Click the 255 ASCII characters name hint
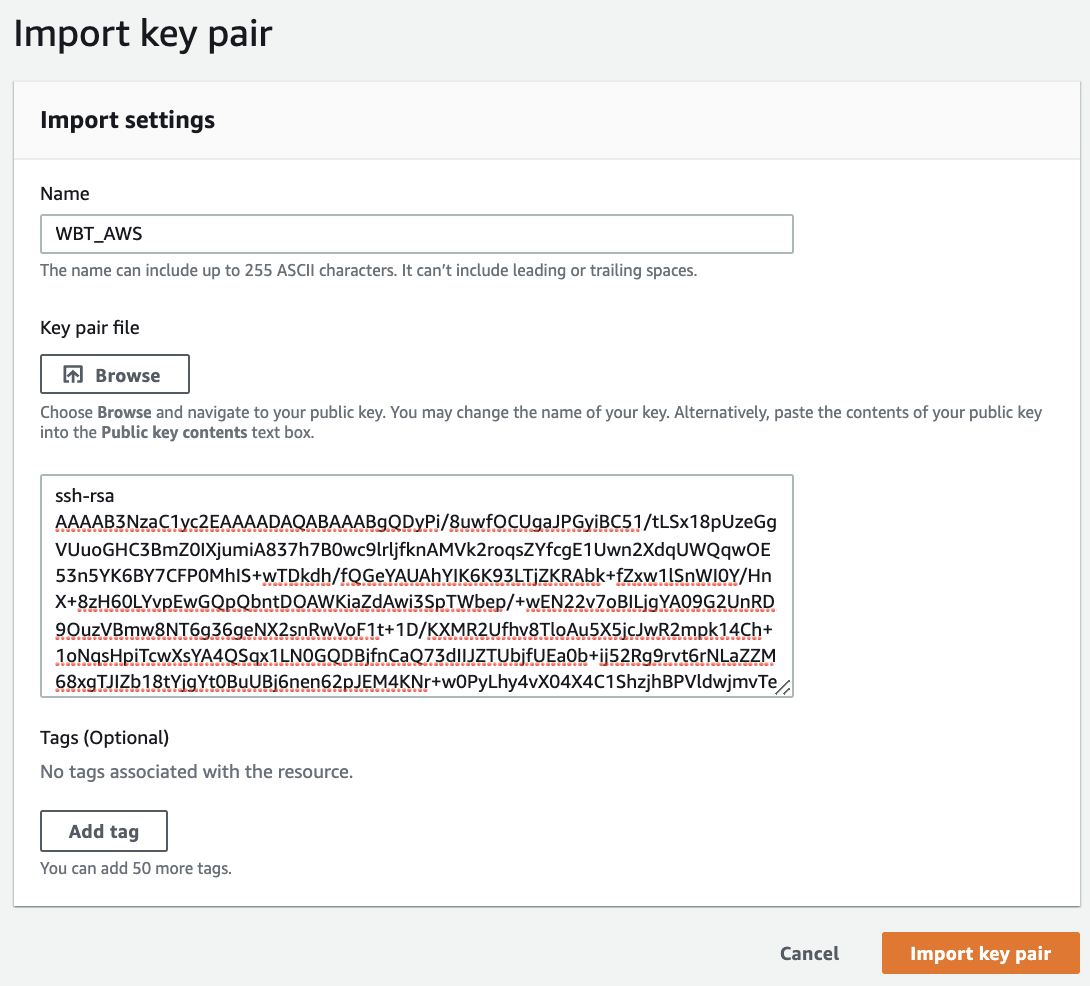Viewport: 1090px width, 986px height. coord(367,270)
